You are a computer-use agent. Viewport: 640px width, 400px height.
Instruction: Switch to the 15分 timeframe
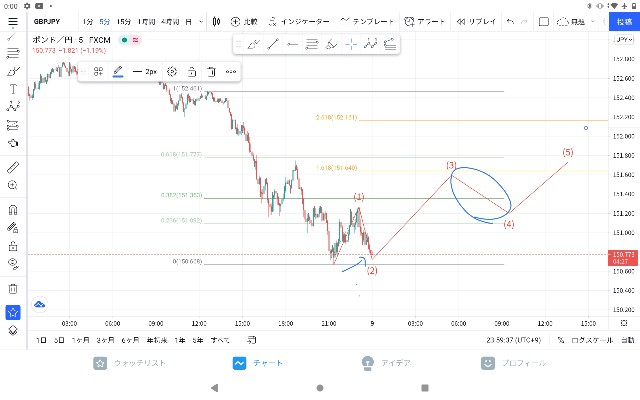tap(124, 22)
